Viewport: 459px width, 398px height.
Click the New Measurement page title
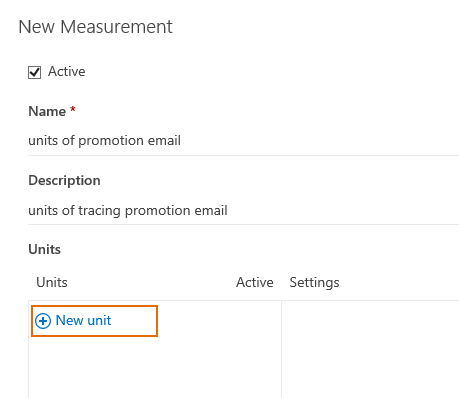96,27
